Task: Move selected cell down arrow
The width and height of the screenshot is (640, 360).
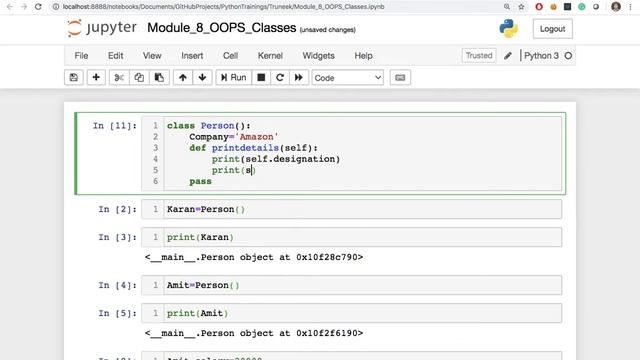Action: (x=202, y=78)
